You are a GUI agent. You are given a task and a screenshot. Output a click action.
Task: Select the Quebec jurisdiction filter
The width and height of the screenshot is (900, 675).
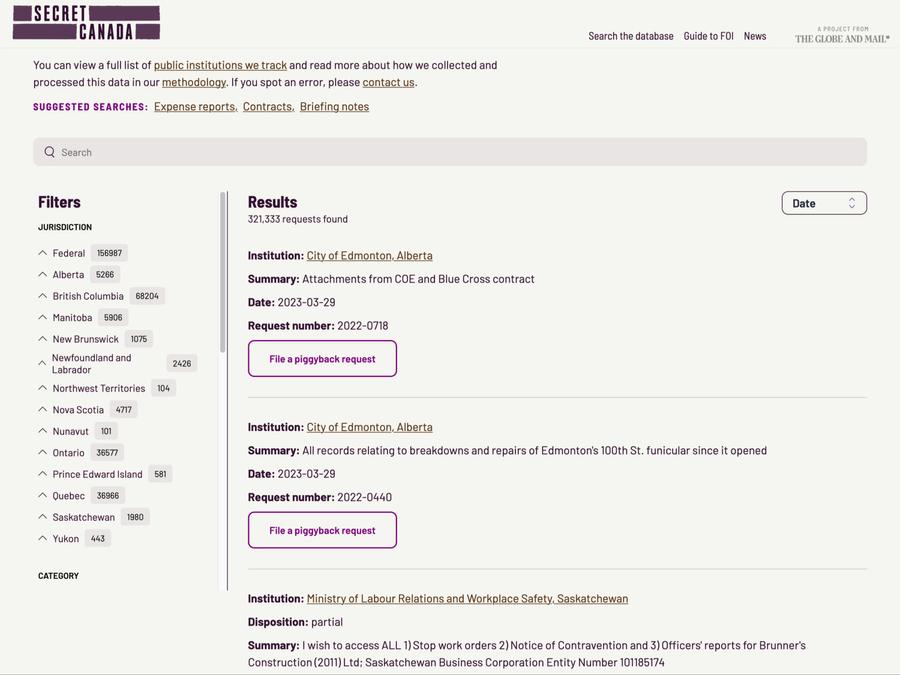[68, 496]
